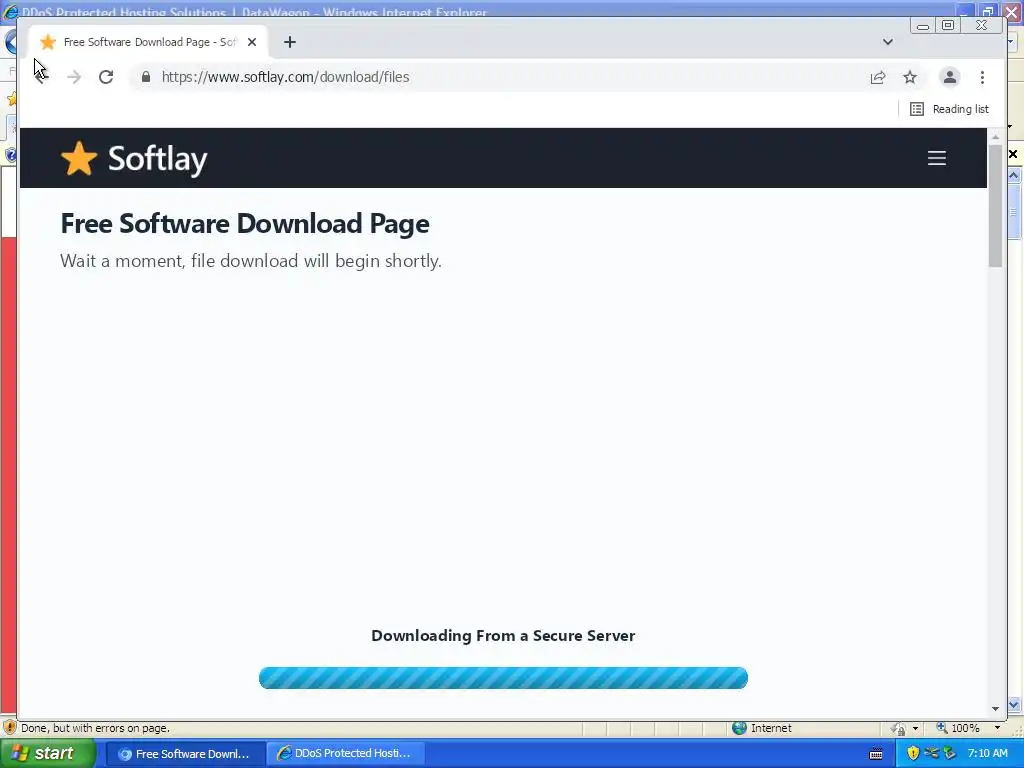The width and height of the screenshot is (1024, 768).
Task: Open the hamburger navigation menu
Action: tap(937, 158)
